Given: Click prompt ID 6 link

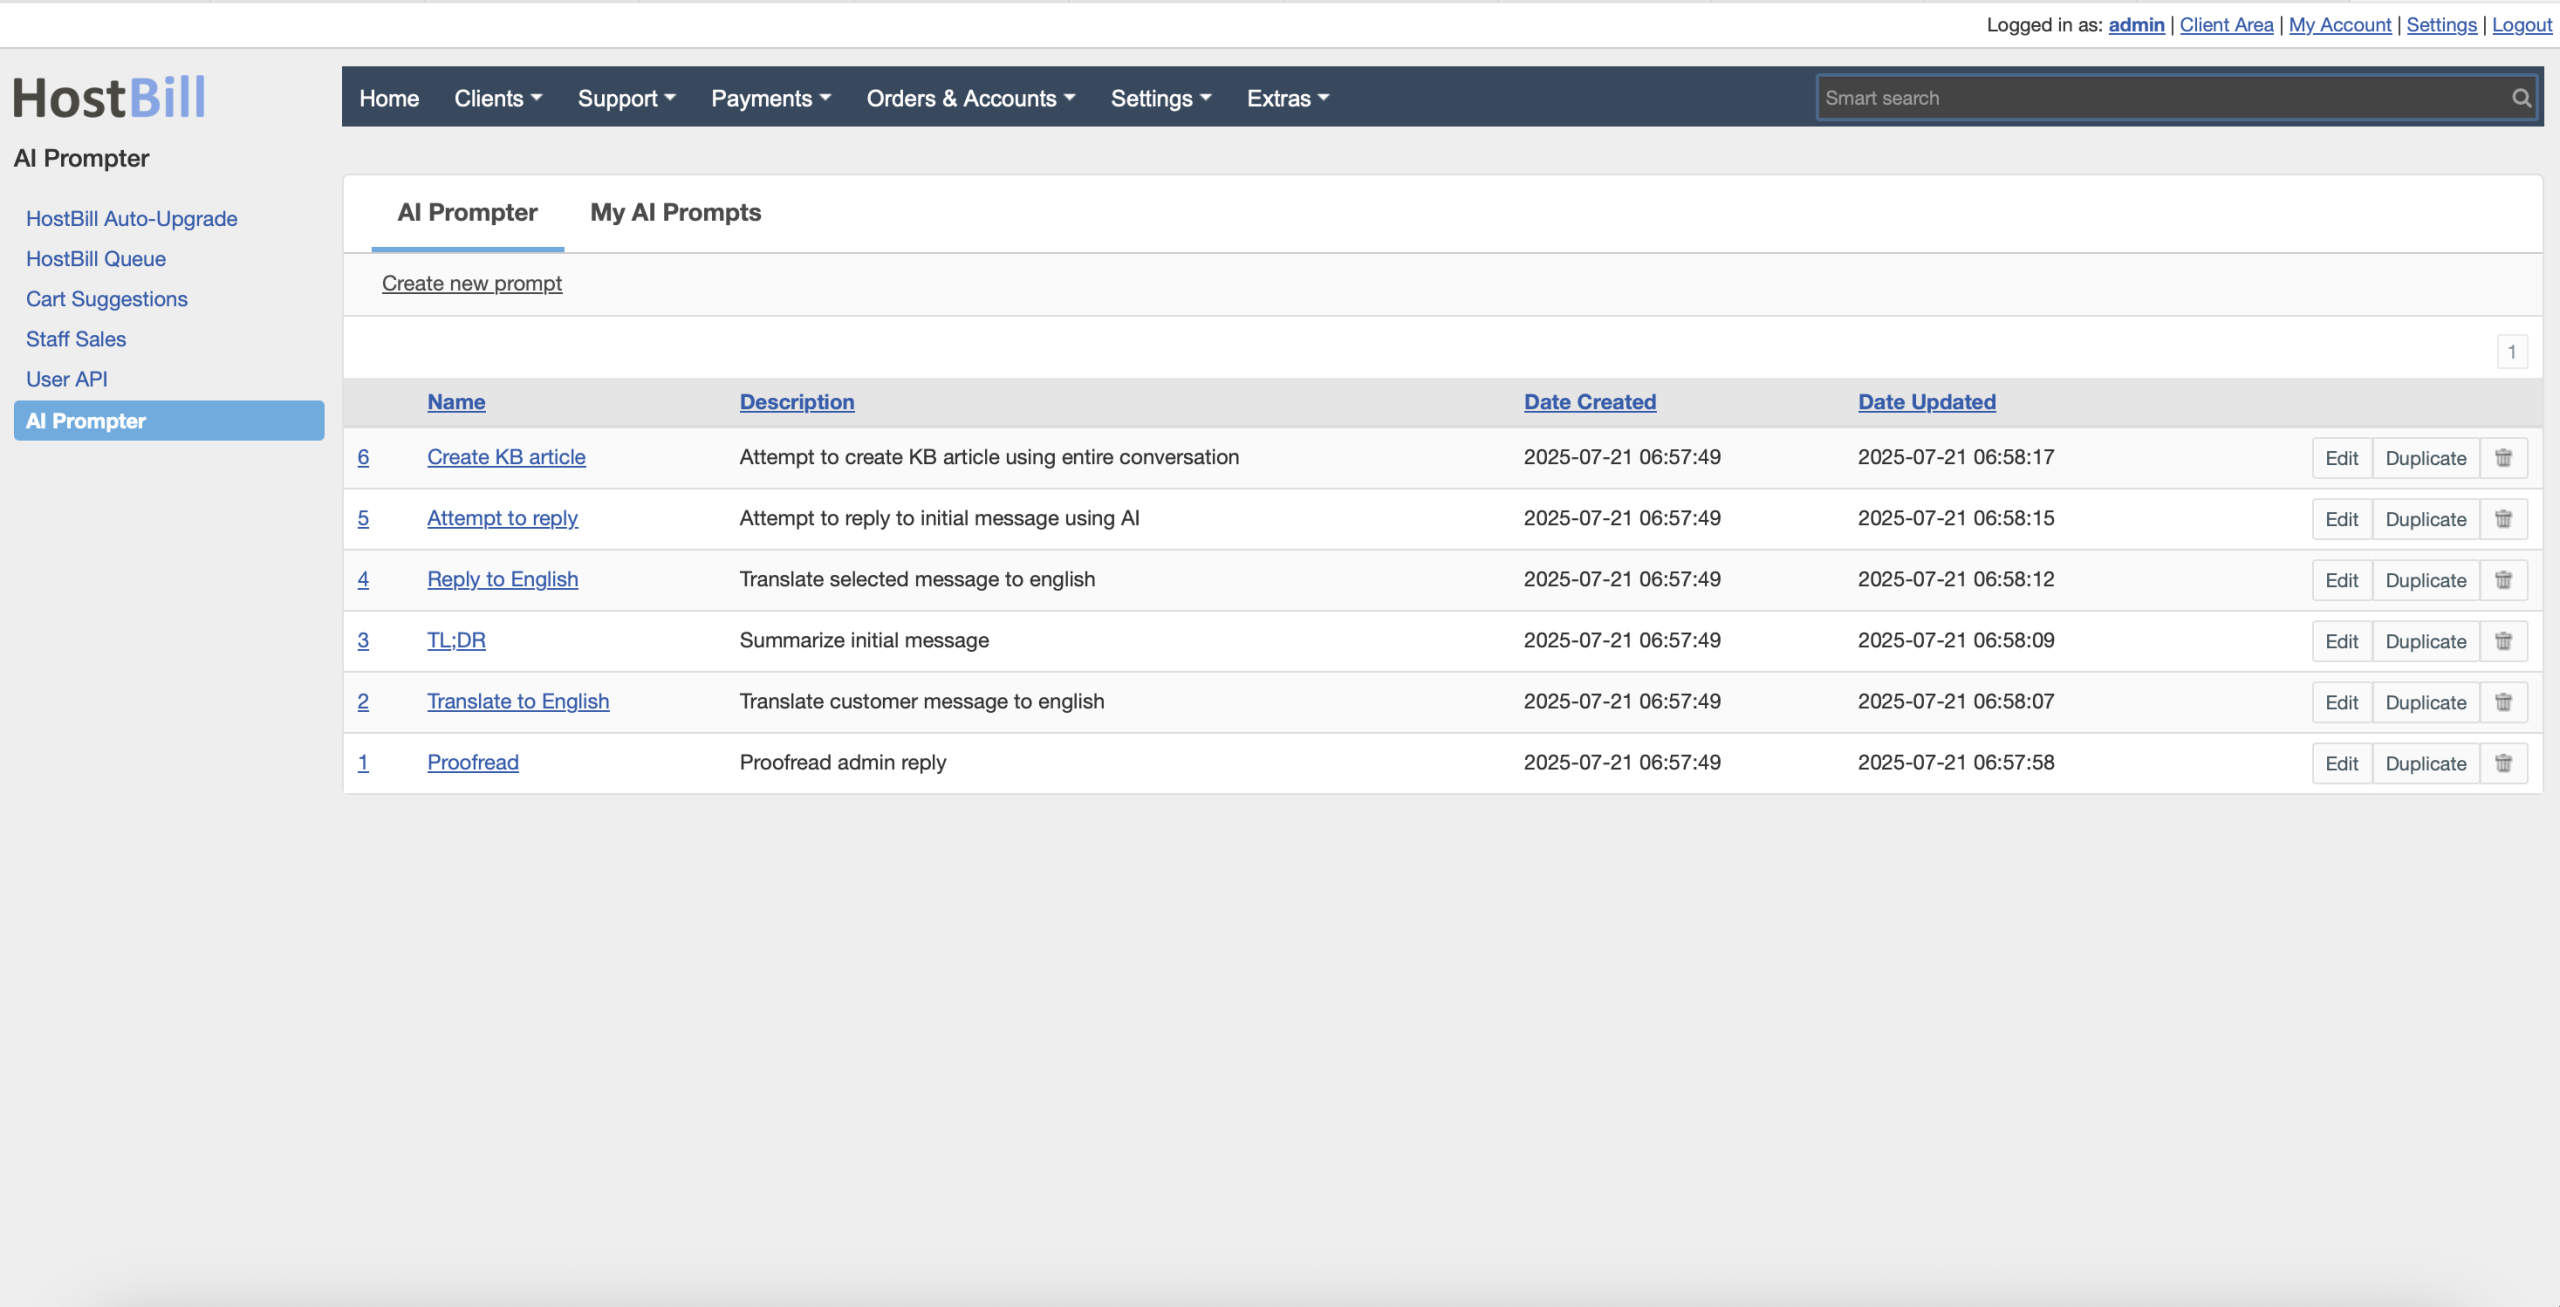Looking at the screenshot, I should click(363, 457).
